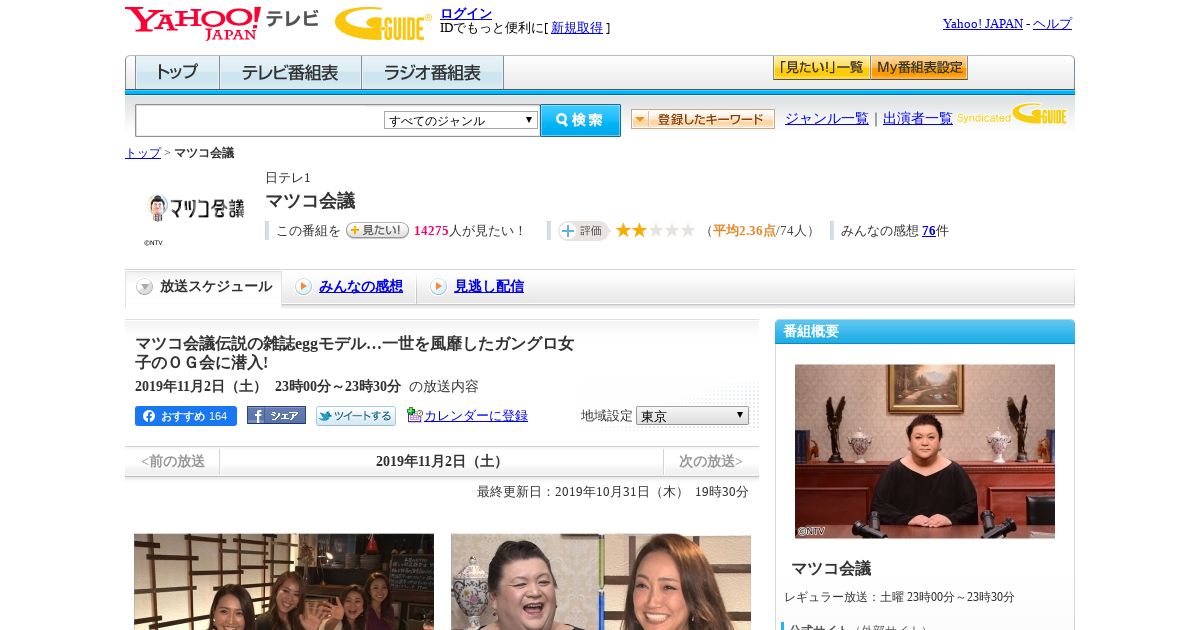Click the 番組概要 panel header
Image resolution: width=1200 pixels, height=630 pixels.
(925, 332)
